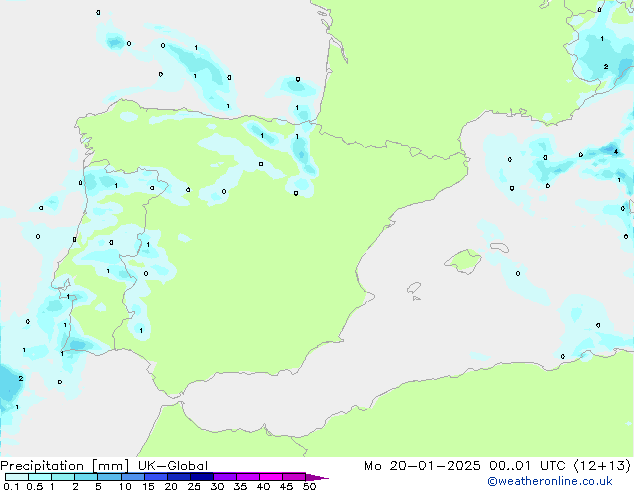
Task: Click the 15–20 mm legend color swatch
Action: [155, 477]
